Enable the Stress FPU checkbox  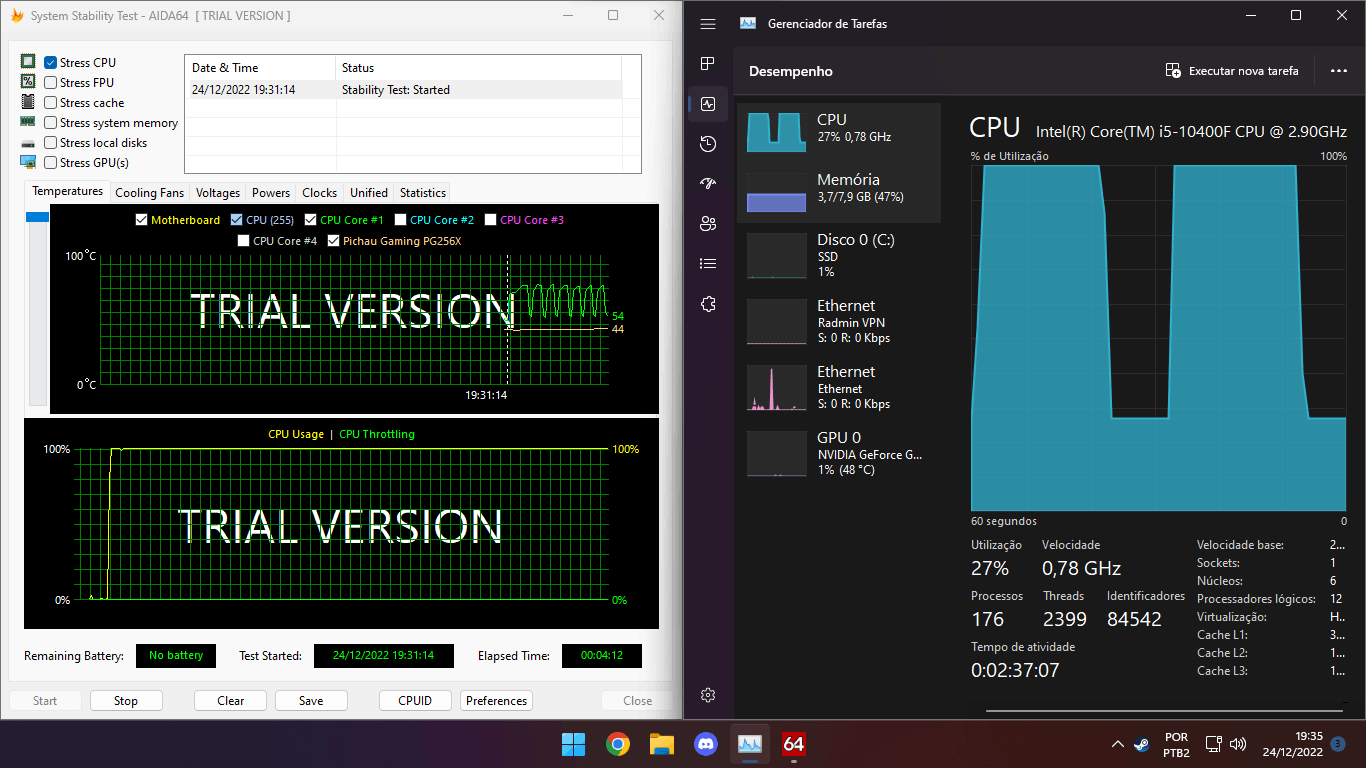(x=50, y=83)
